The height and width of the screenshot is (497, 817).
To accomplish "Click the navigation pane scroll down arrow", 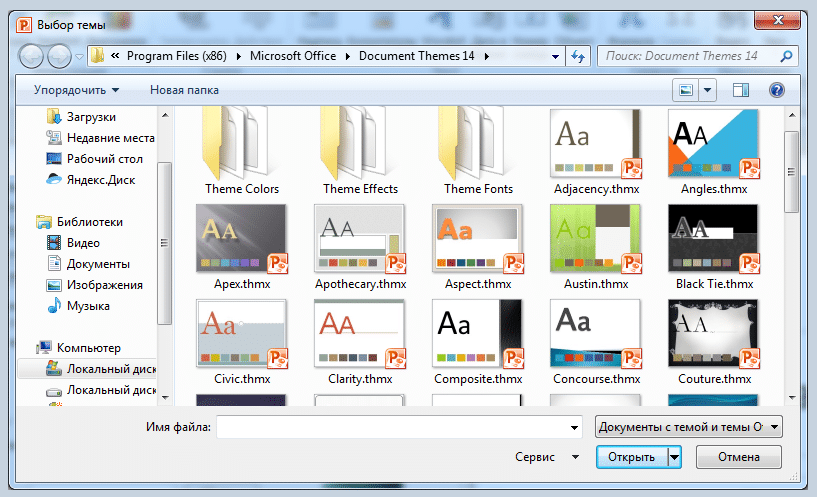I will pos(165,397).
